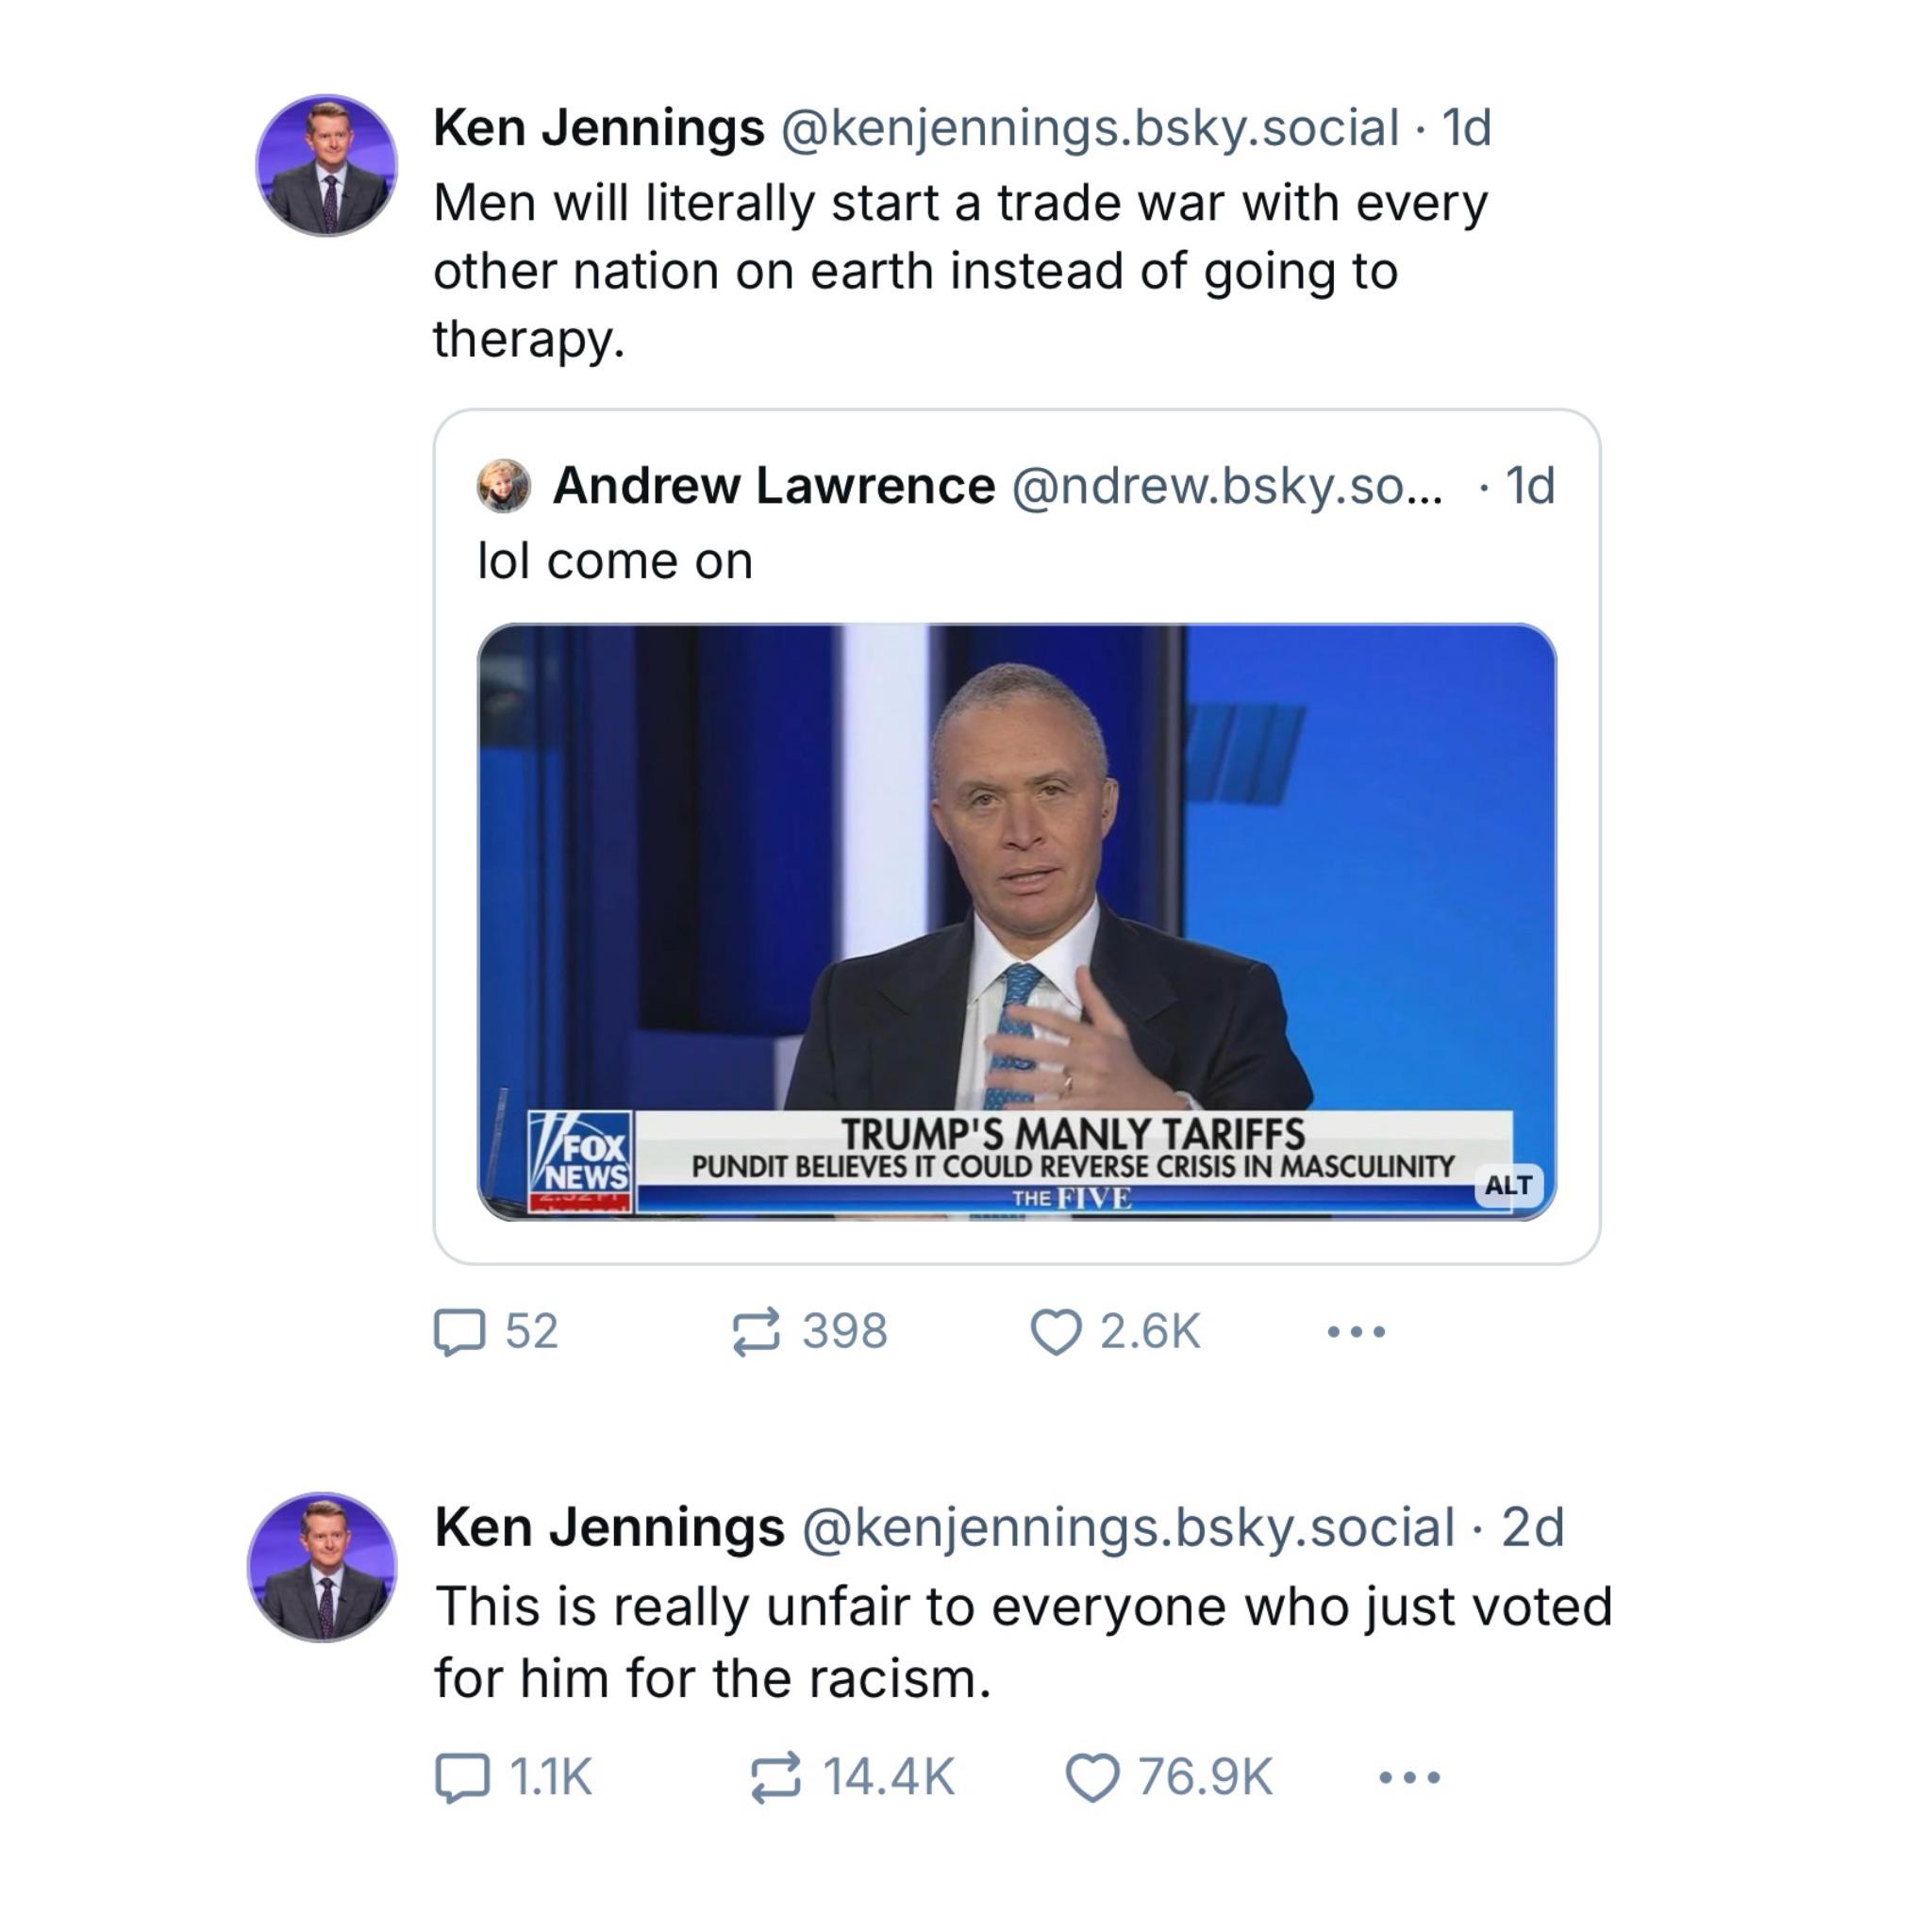
Task: Open the Andrew Lawrence name in the quoted post
Action: pos(774,486)
